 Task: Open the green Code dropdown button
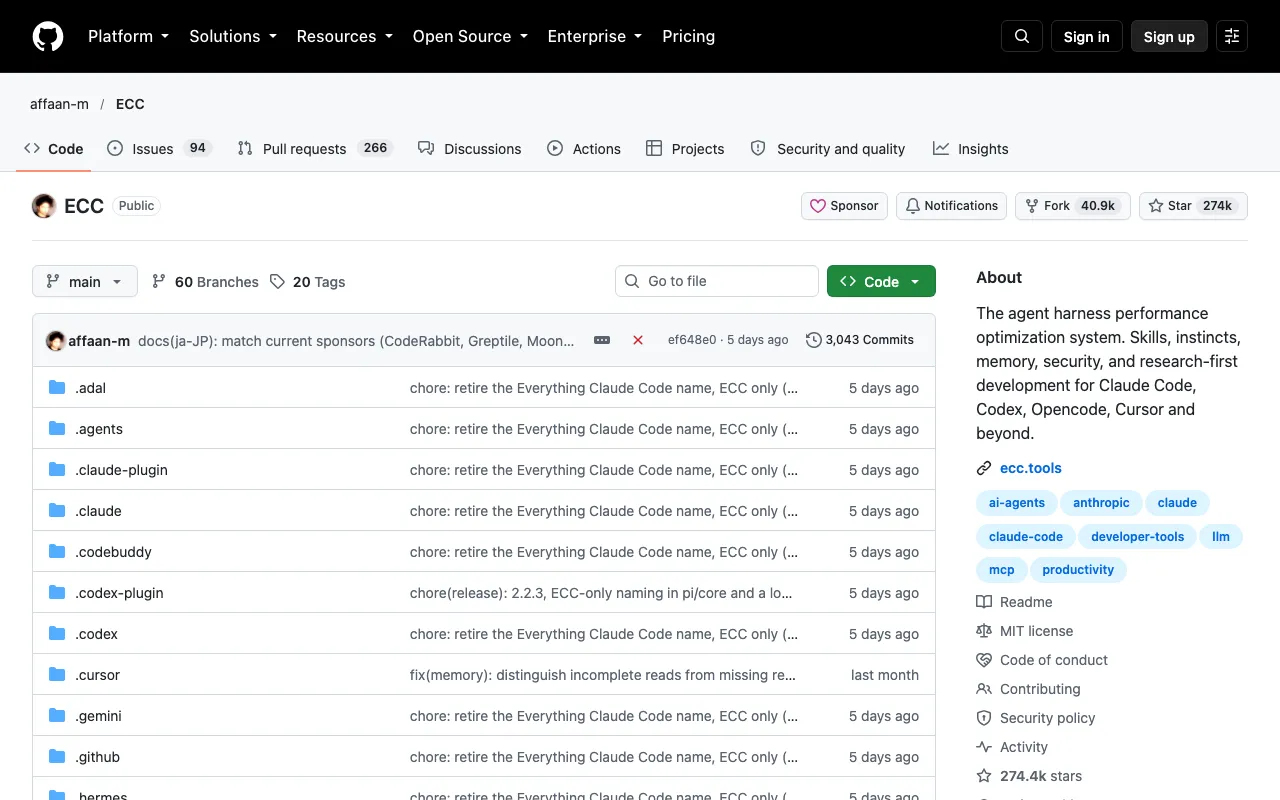(881, 281)
